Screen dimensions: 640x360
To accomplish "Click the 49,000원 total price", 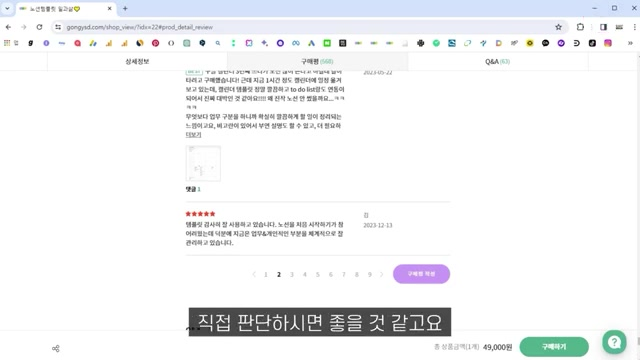I will point(497,347).
